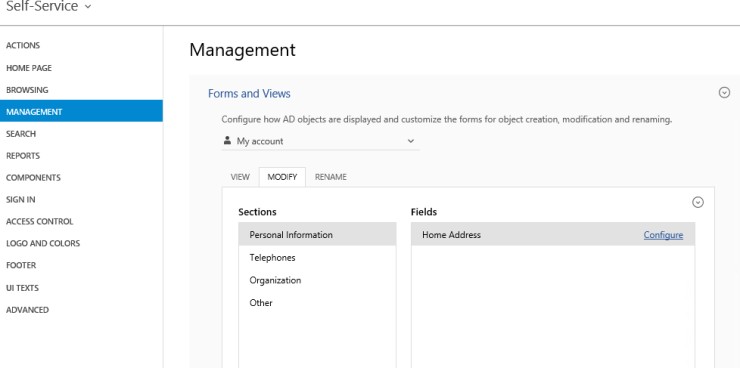740x368 pixels.
Task: Open the UI TEXTS sidebar item
Action: point(22,288)
